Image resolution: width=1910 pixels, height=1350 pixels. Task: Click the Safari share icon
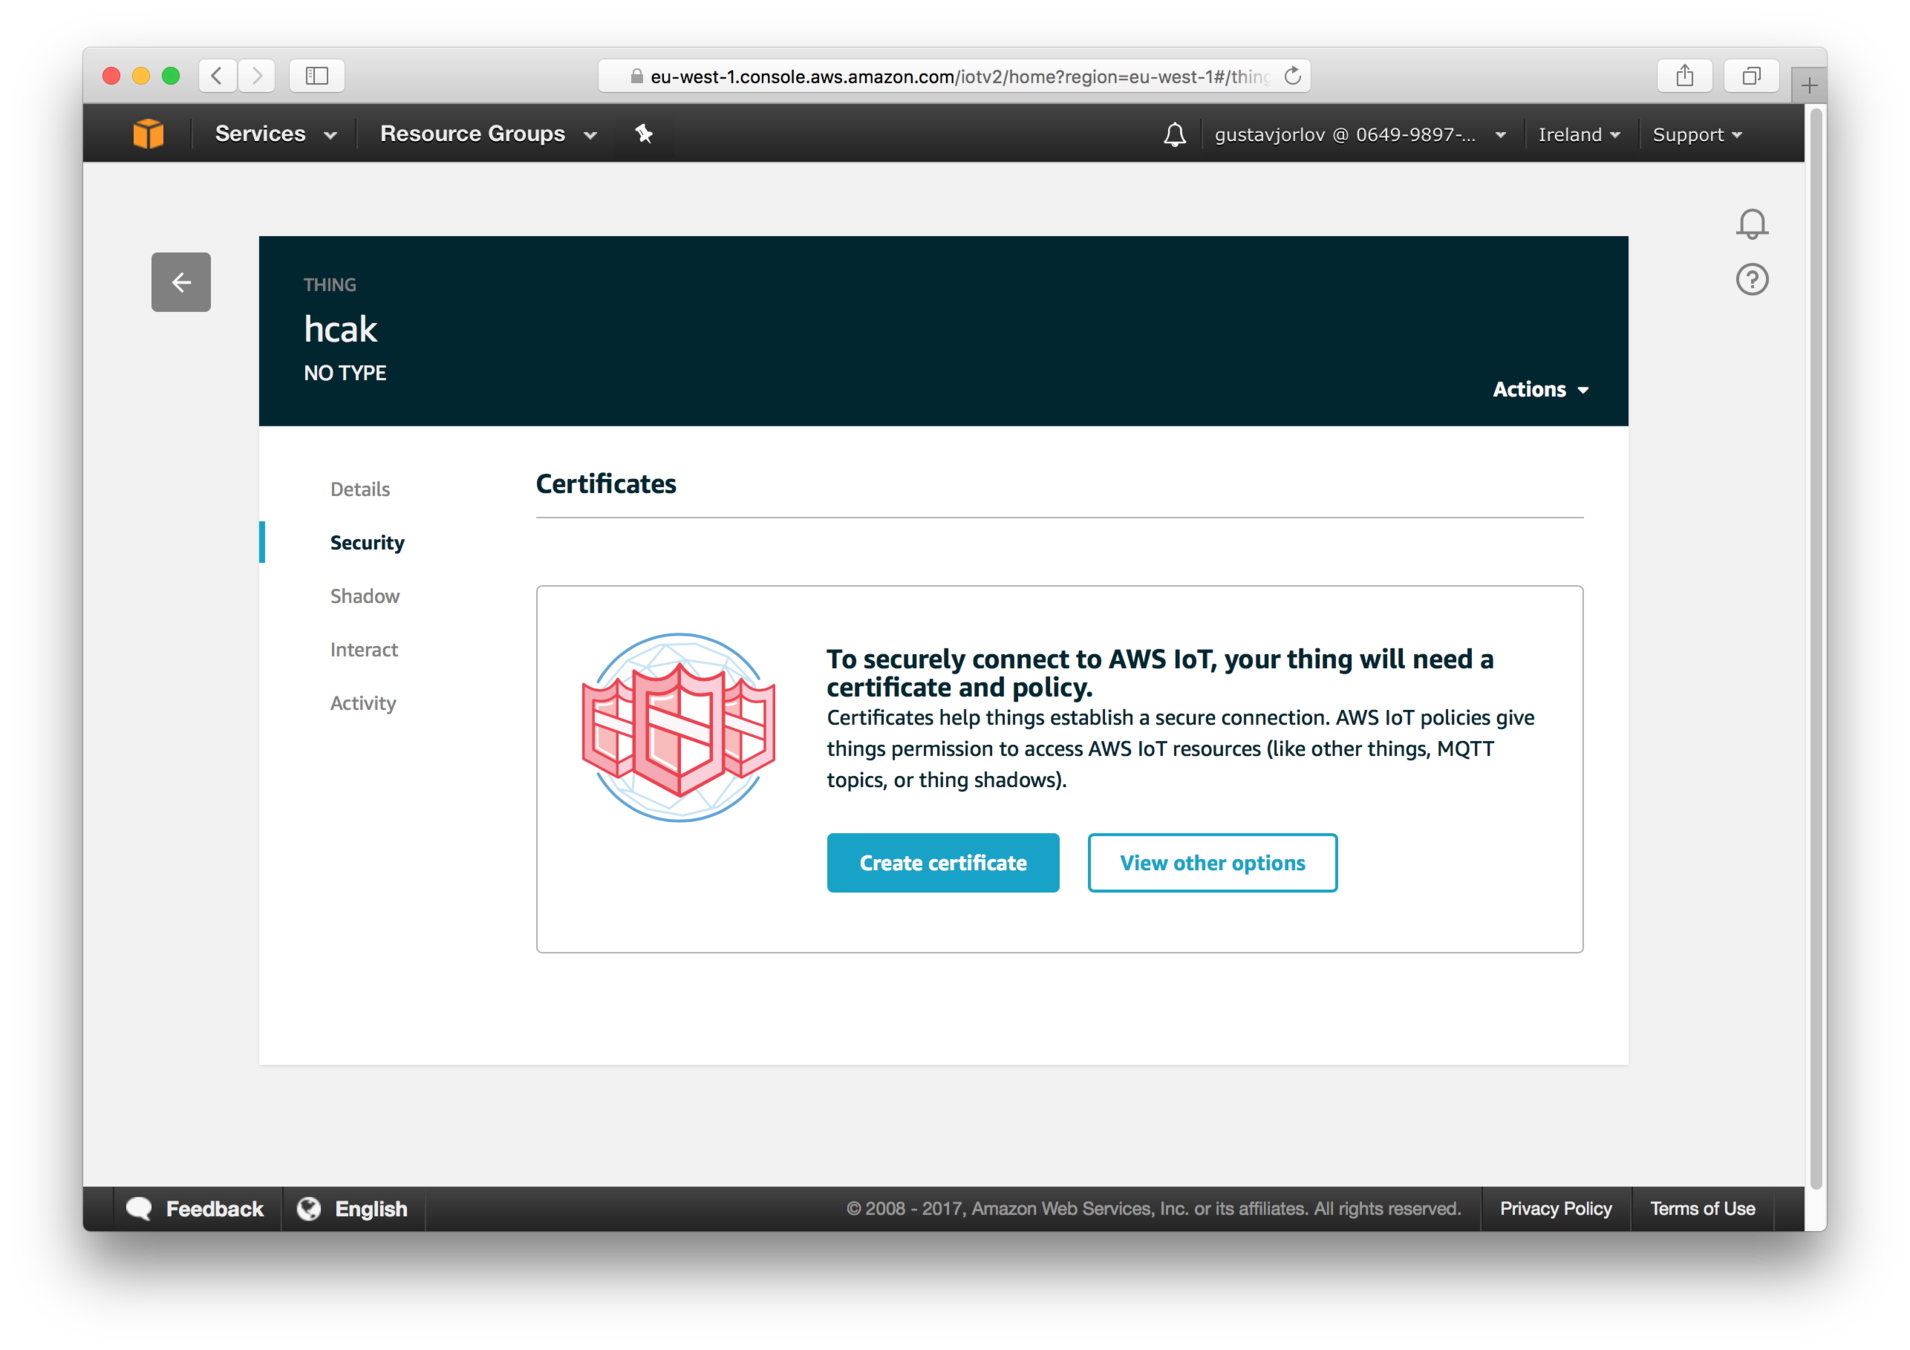click(x=1685, y=76)
